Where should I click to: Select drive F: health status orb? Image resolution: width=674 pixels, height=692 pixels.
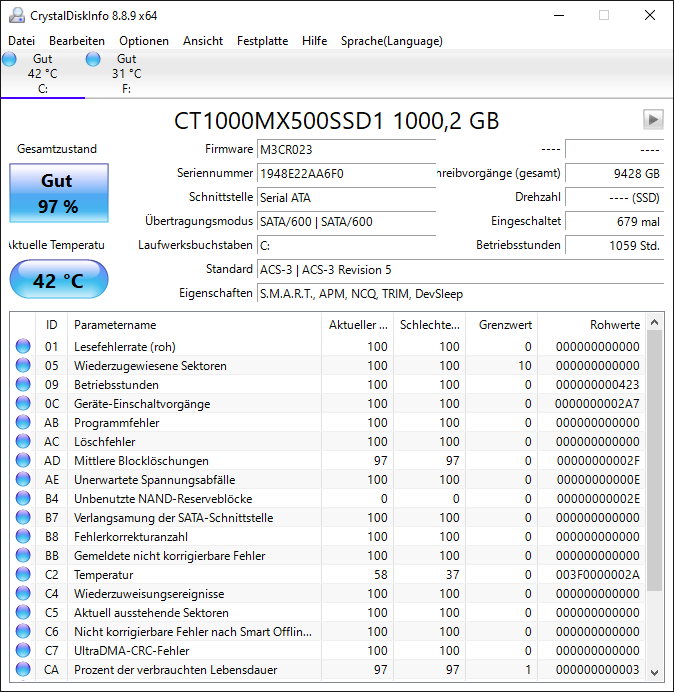93,59
